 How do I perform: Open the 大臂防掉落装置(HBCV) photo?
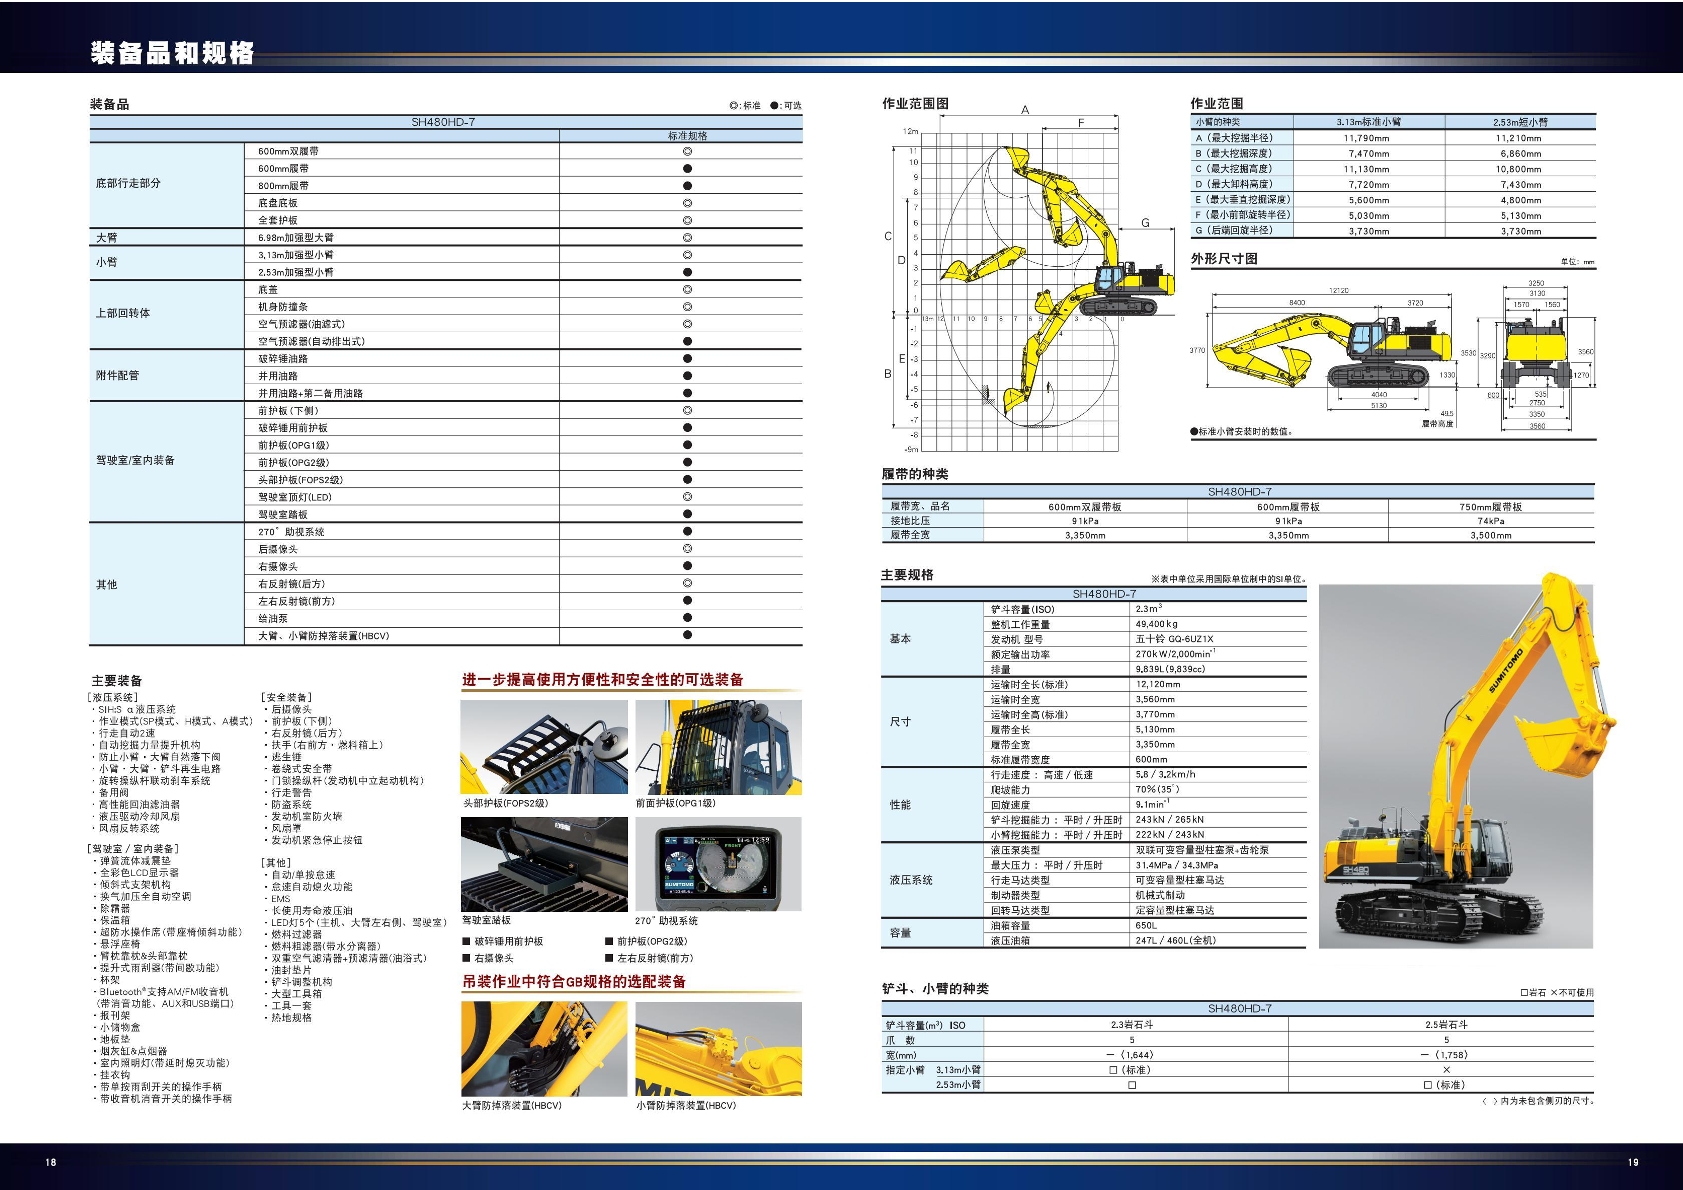(x=544, y=1049)
